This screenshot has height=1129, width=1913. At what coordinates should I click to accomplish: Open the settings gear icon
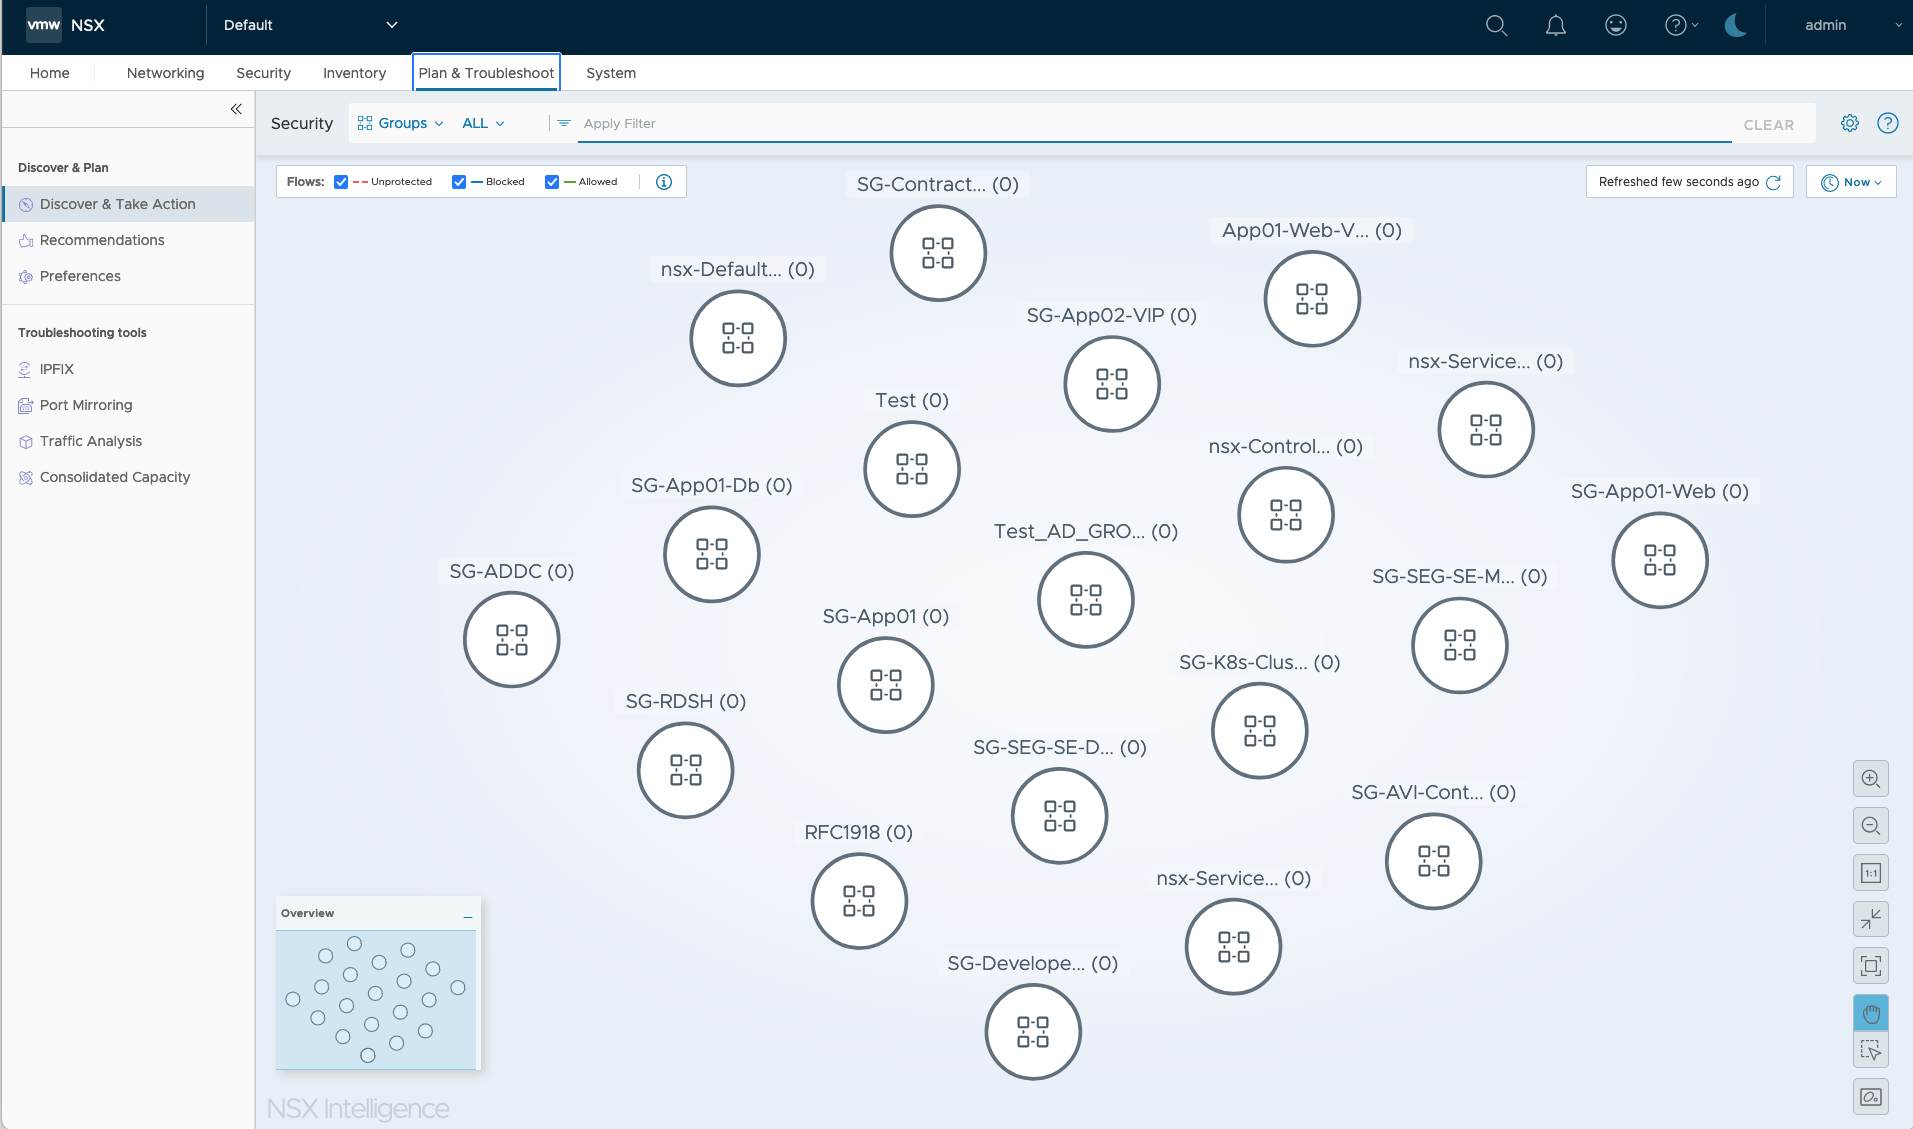pos(1849,123)
